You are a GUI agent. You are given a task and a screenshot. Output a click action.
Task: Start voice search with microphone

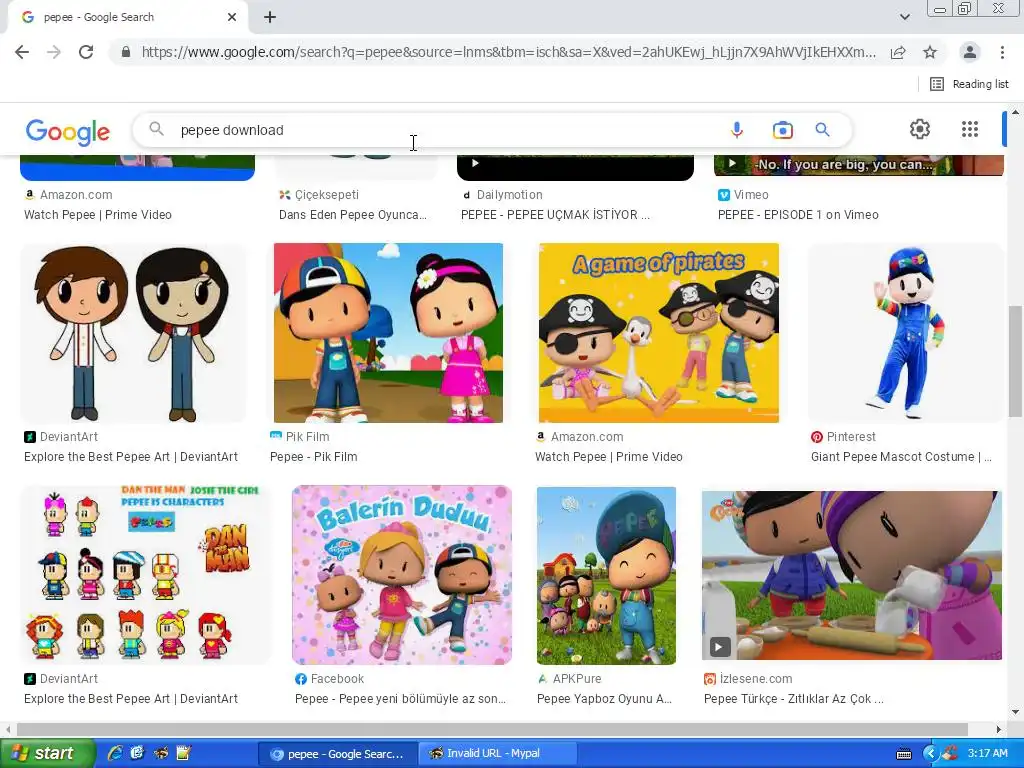click(x=737, y=130)
